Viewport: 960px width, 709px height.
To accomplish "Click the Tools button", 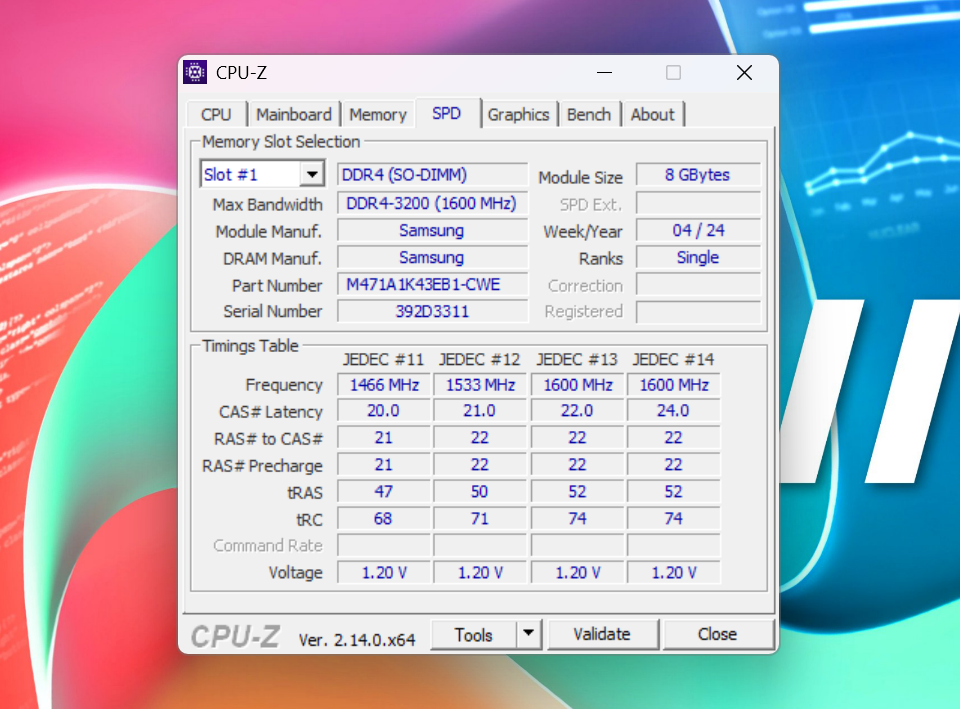I will click(473, 634).
